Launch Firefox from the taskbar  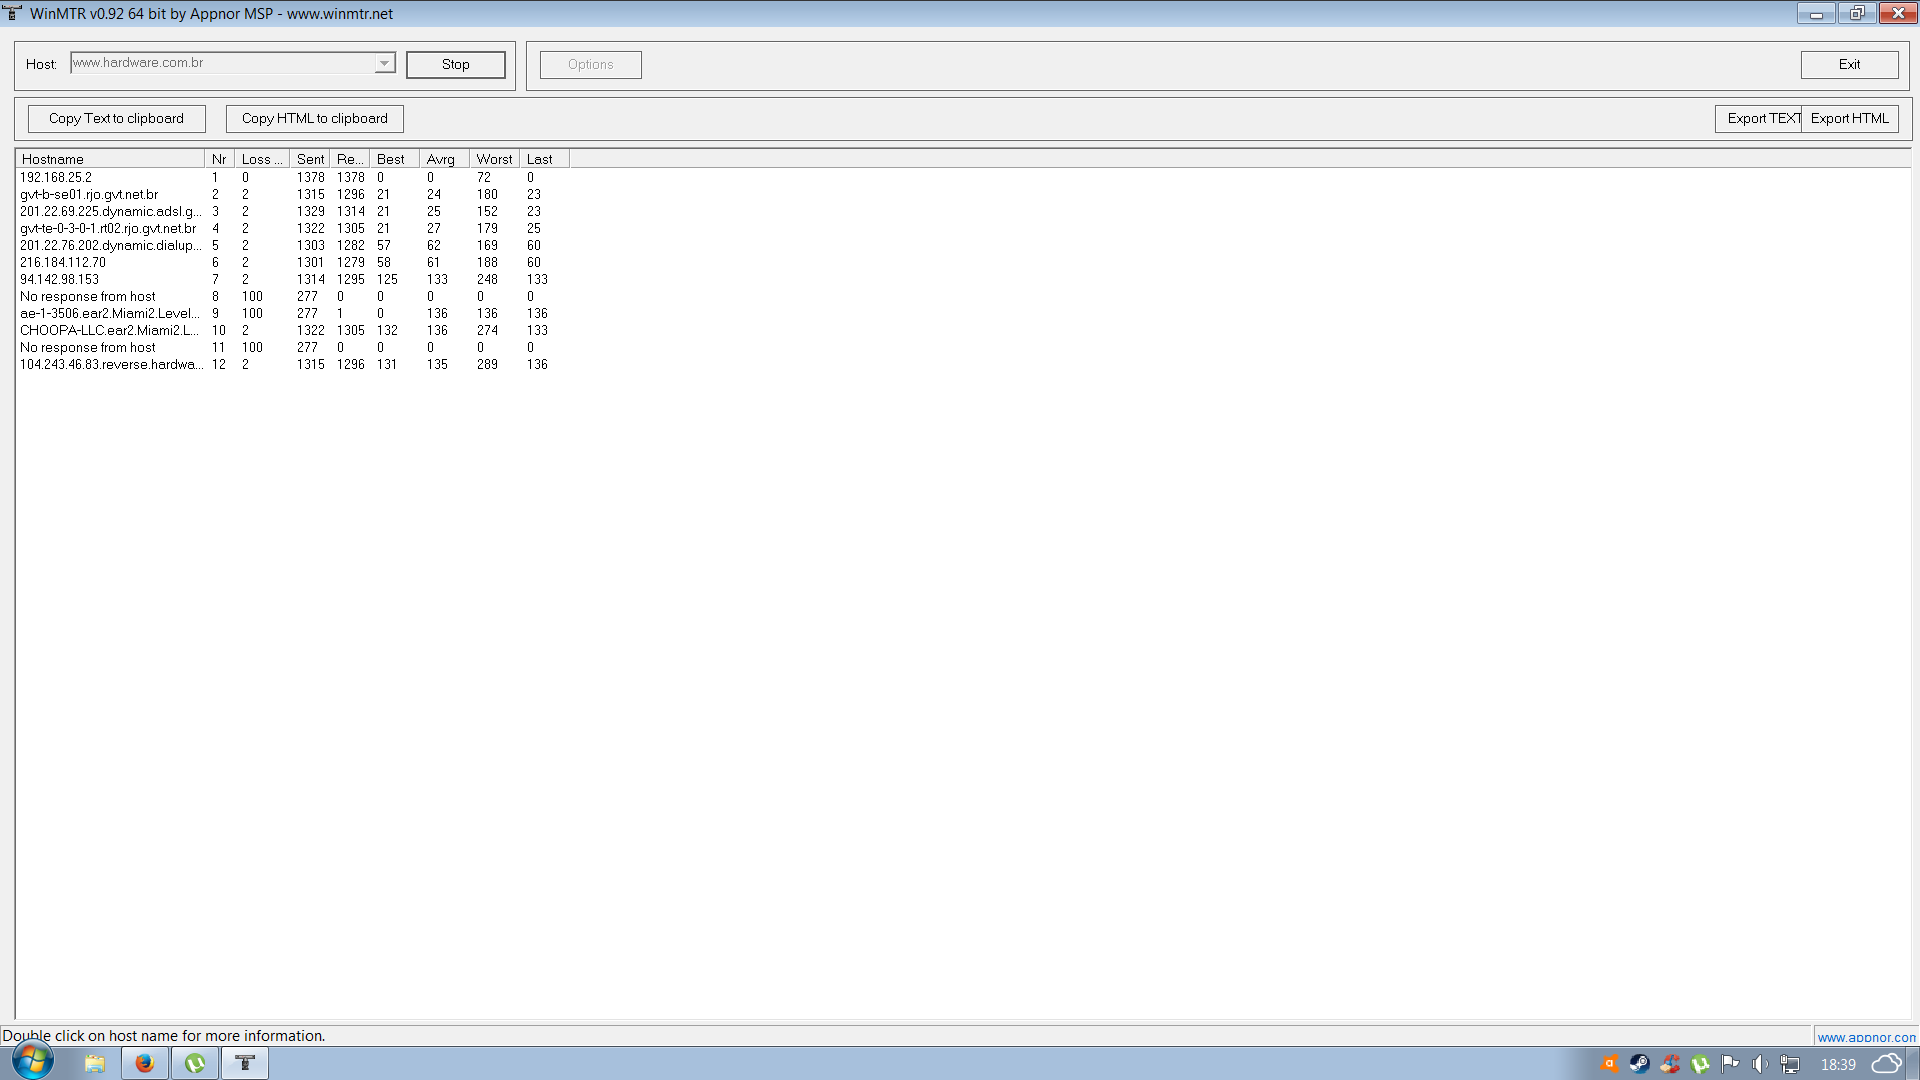[x=145, y=1063]
